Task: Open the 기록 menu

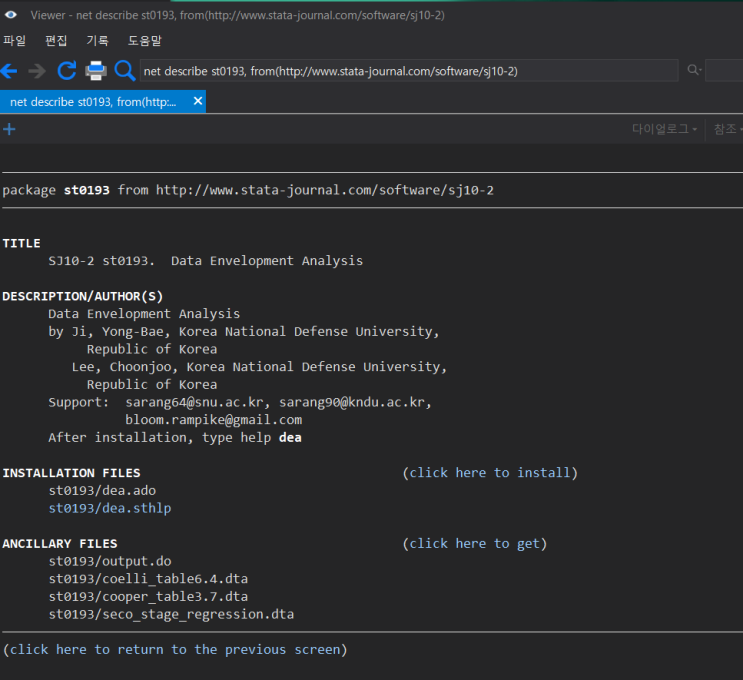Action: click(97, 41)
